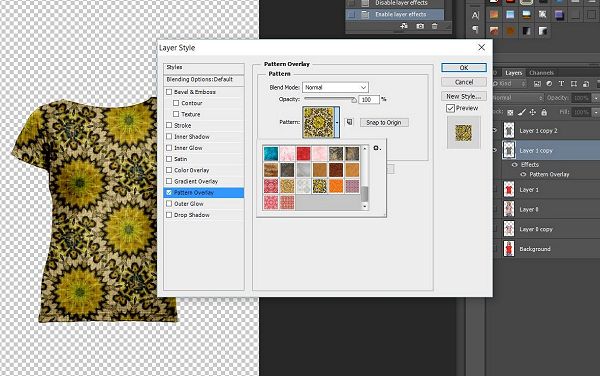Filter layers by adjustment layers icon

pos(549,83)
